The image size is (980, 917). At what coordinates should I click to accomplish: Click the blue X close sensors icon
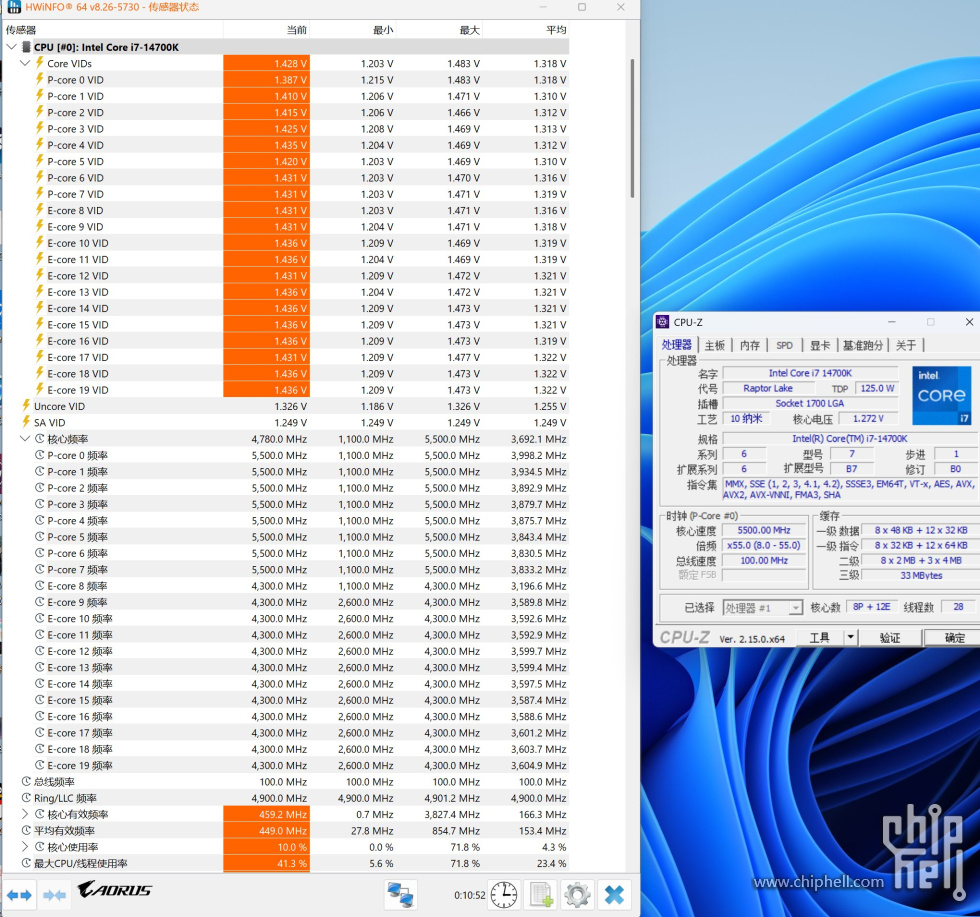coord(614,895)
